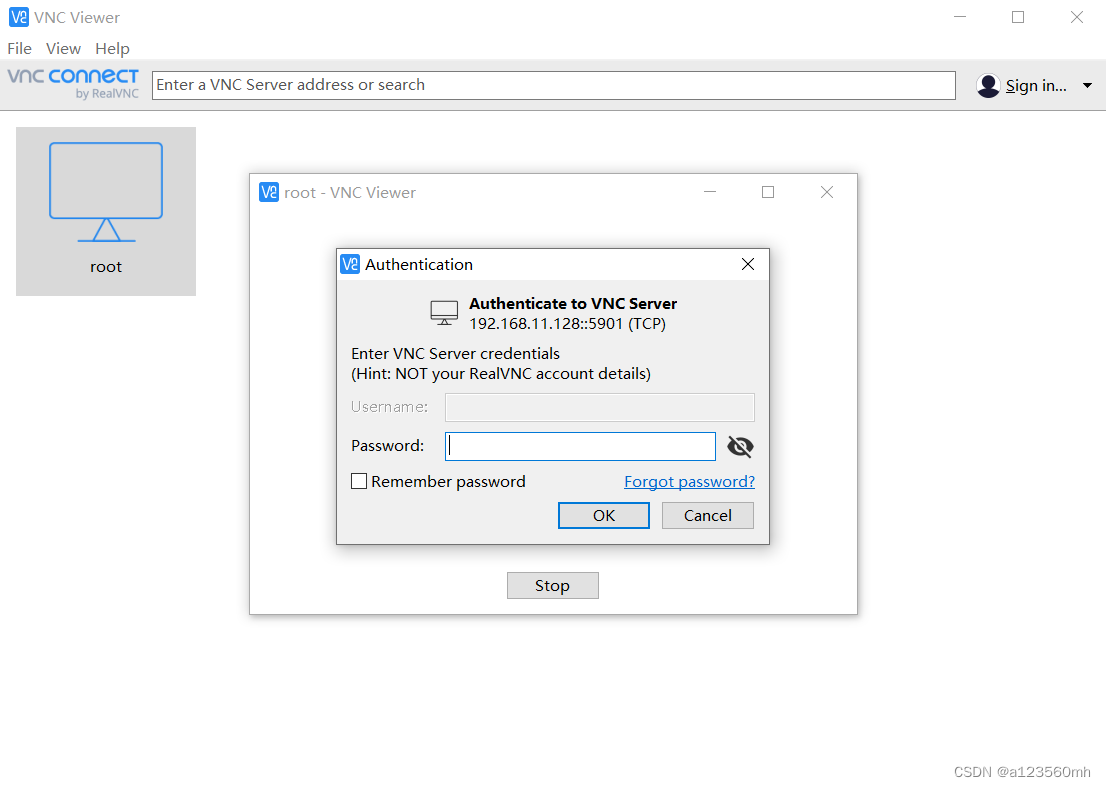Click the Hint NOT your RealVNC account text
Image resolution: width=1106 pixels, height=787 pixels.
[501, 374]
